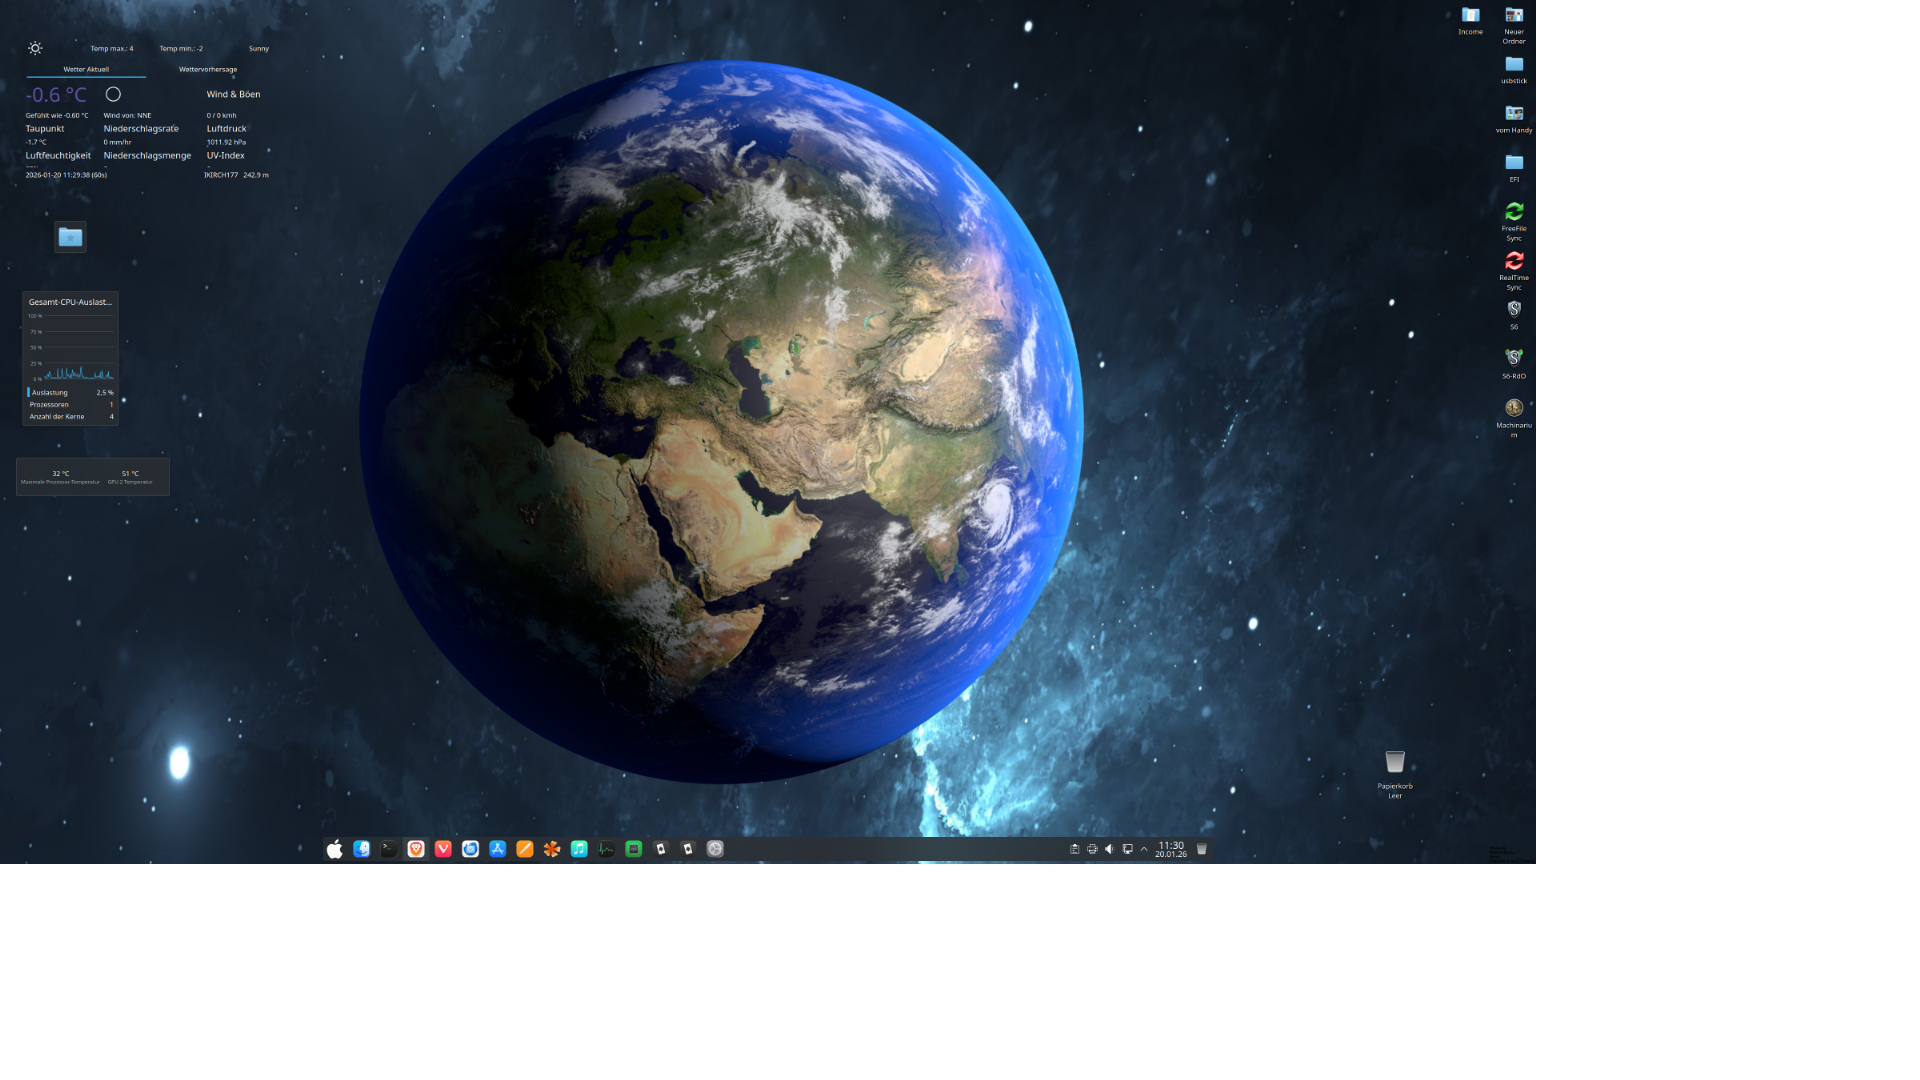
Task: Open the clipboard tray icon
Action: click(1074, 849)
